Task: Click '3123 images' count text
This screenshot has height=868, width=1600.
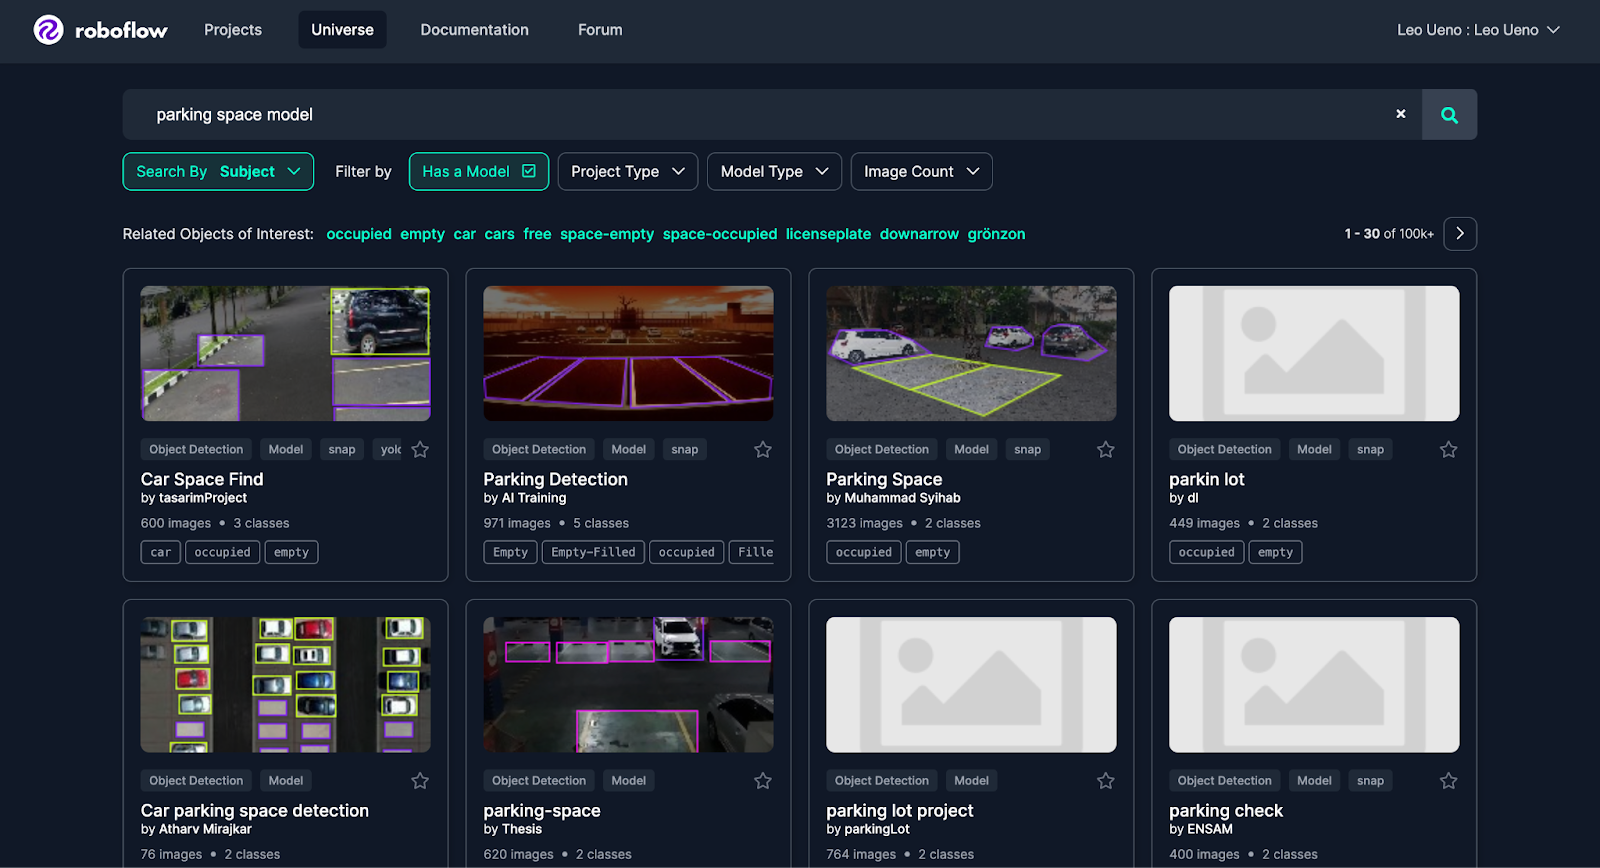Action: [x=864, y=523]
